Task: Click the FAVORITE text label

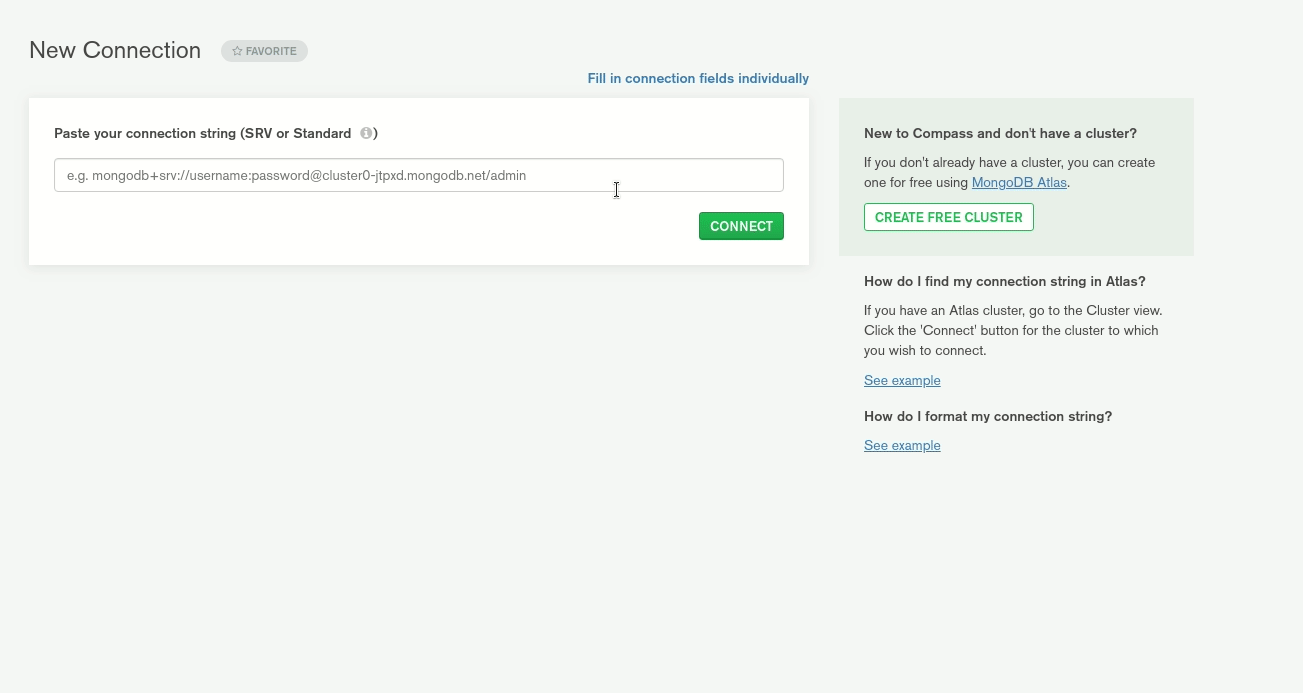Action: (x=271, y=51)
